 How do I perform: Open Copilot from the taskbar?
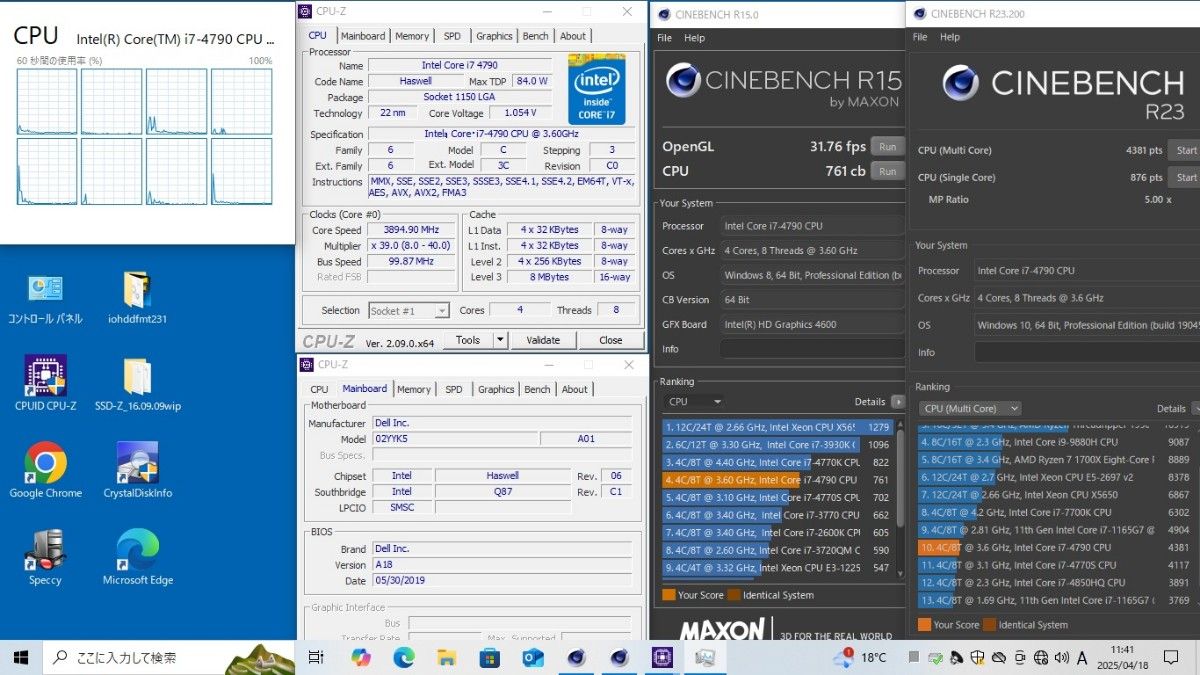360,657
